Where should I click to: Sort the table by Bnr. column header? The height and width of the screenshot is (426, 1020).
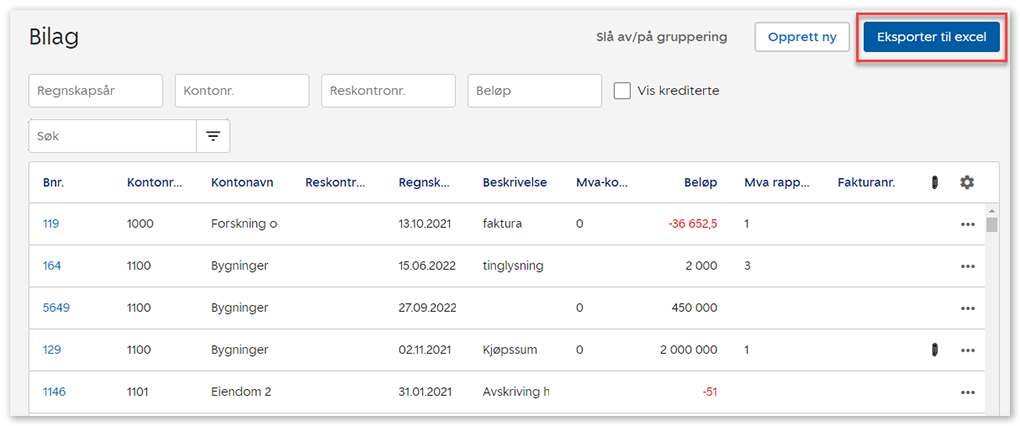[53, 182]
